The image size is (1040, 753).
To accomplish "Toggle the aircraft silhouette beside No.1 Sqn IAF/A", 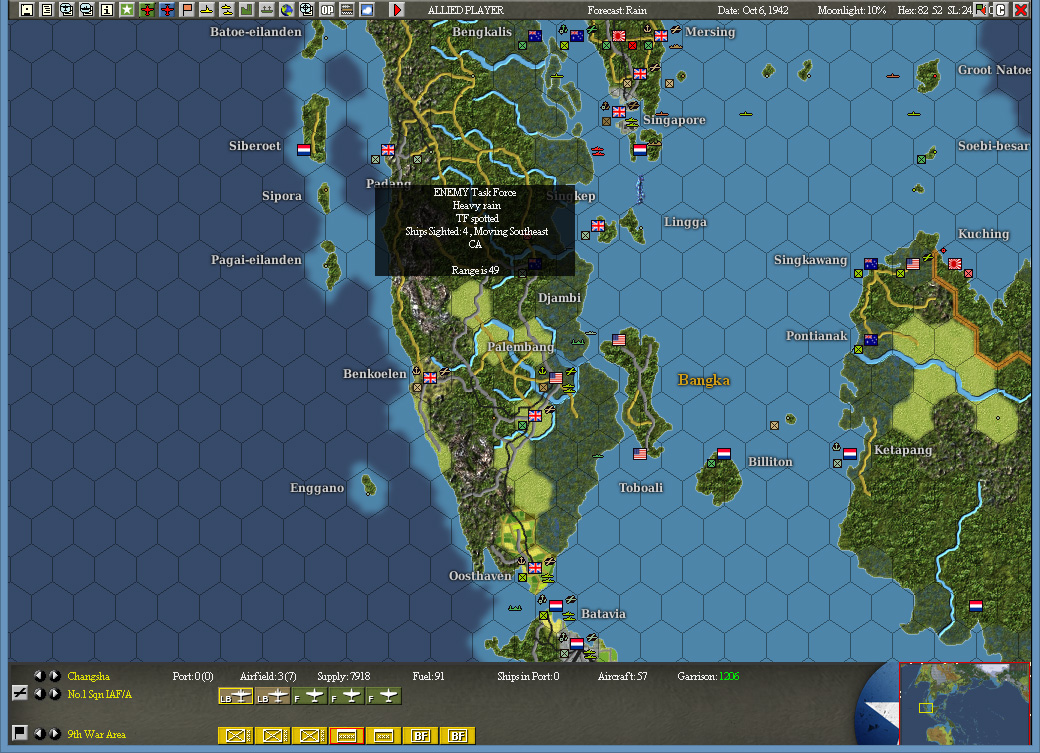I will tap(20, 691).
